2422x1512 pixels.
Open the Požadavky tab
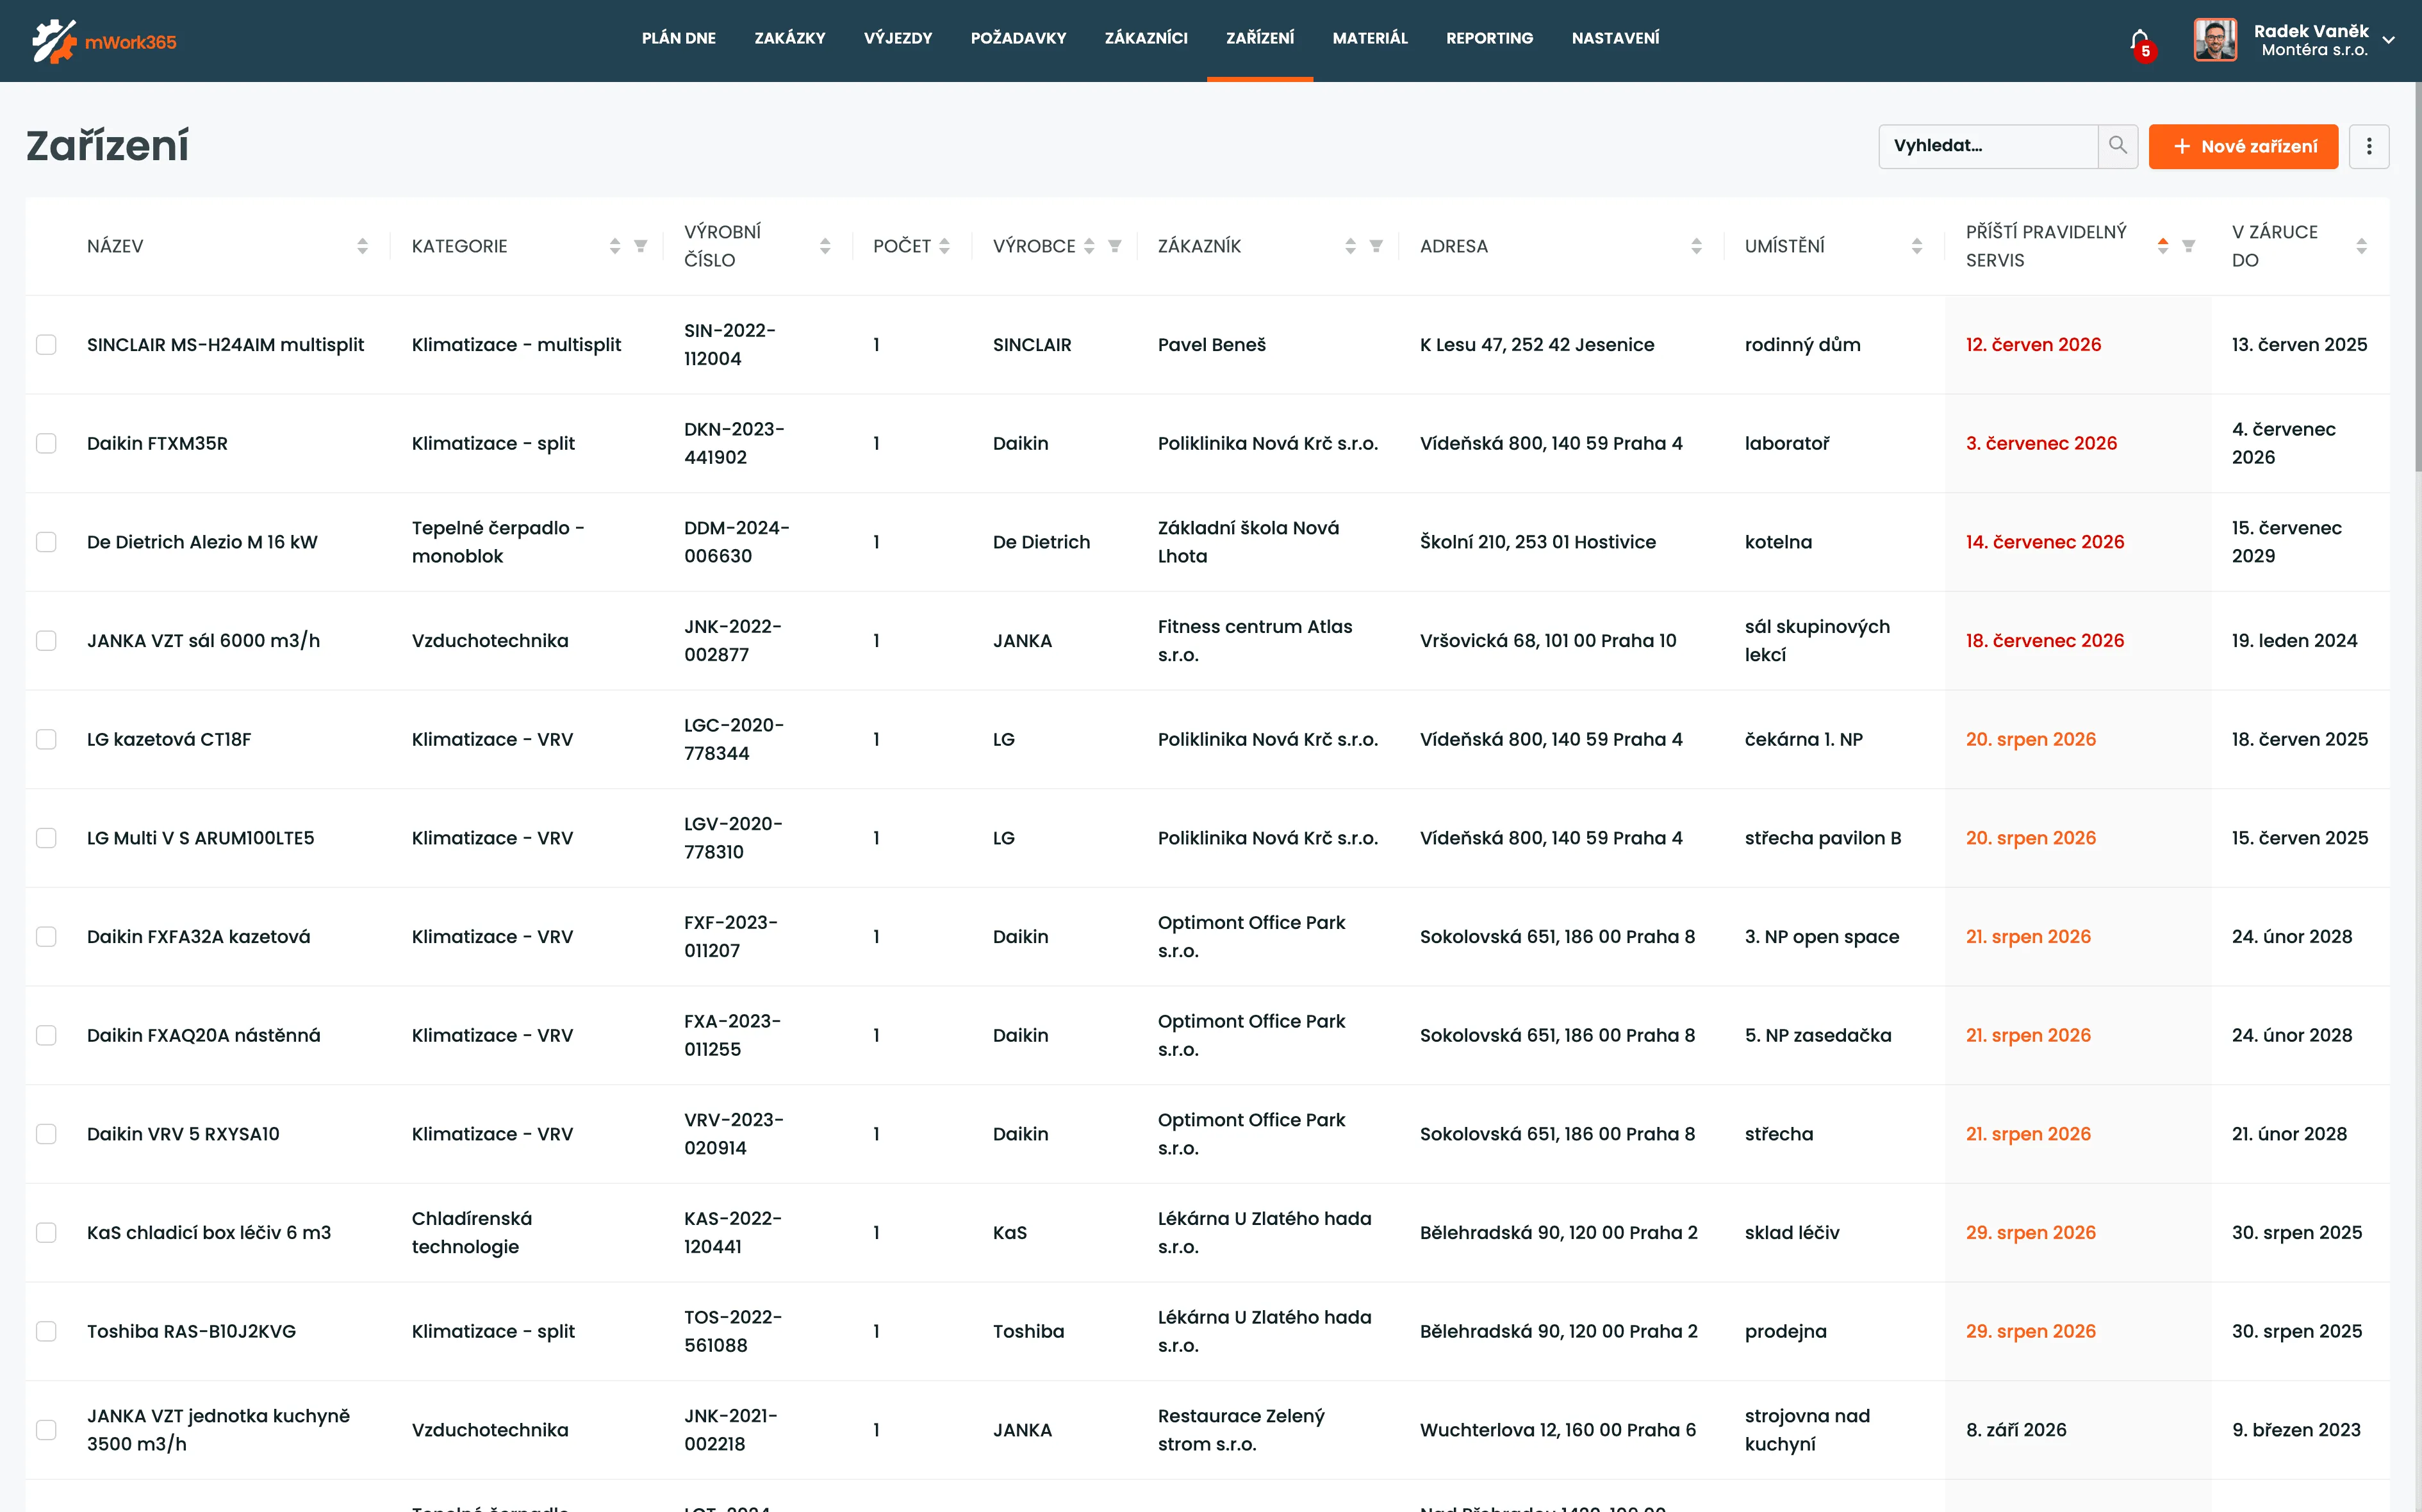coord(1018,38)
